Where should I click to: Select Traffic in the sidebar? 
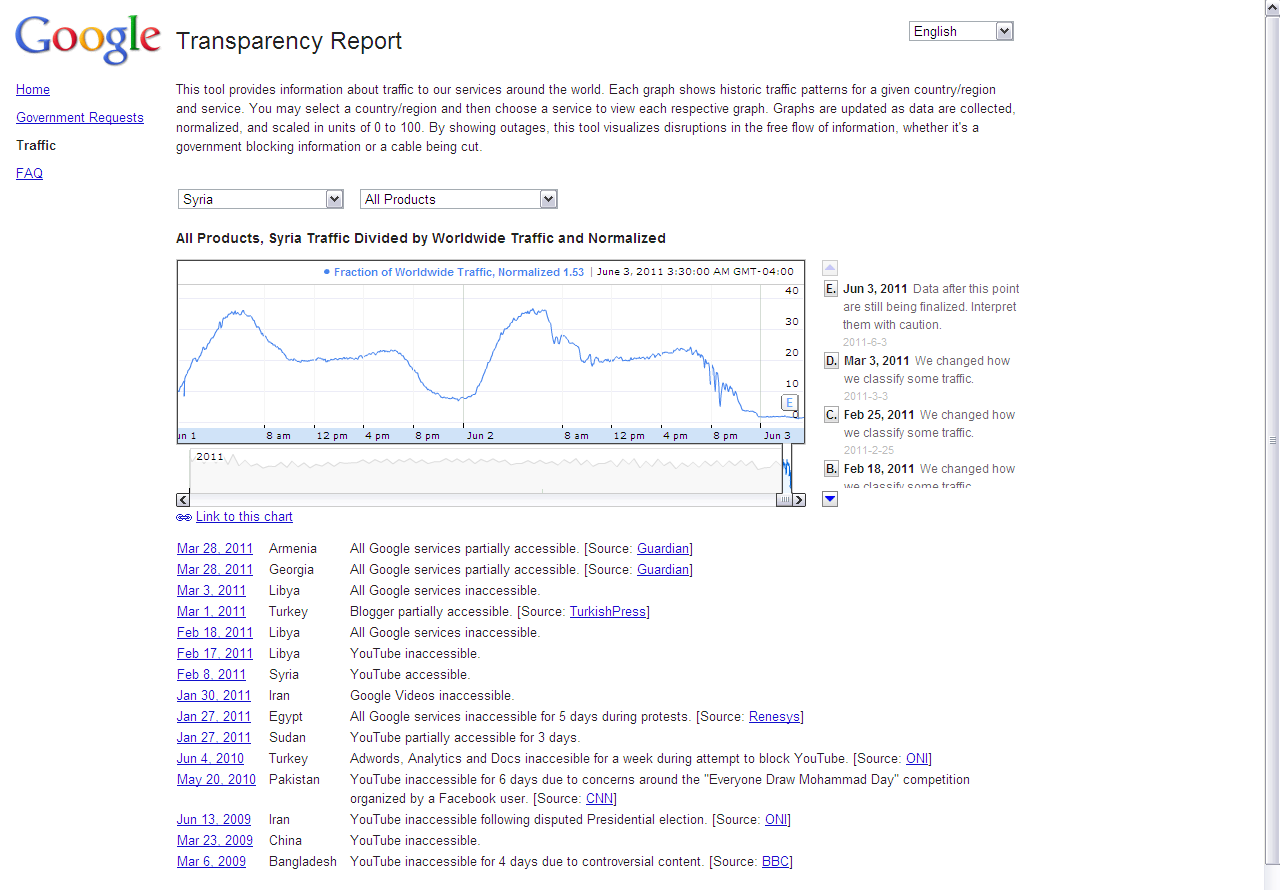36,145
